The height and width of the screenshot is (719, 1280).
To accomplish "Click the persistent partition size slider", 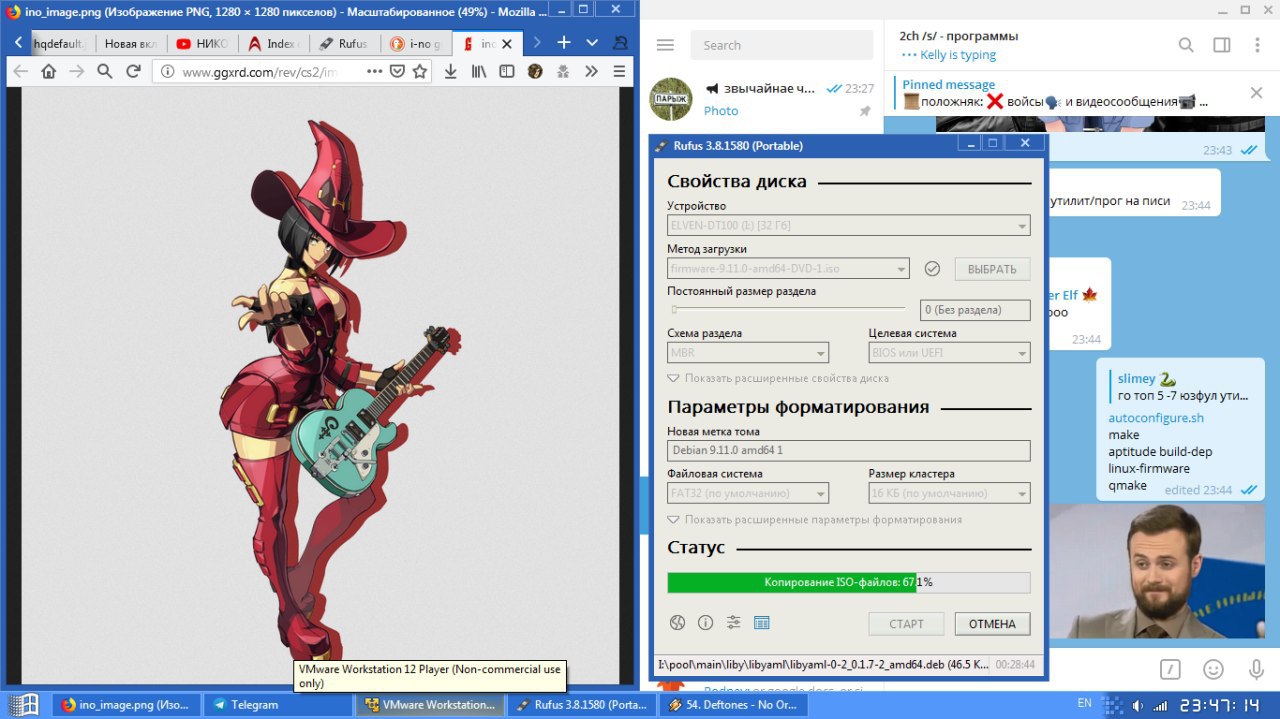I will click(x=787, y=310).
